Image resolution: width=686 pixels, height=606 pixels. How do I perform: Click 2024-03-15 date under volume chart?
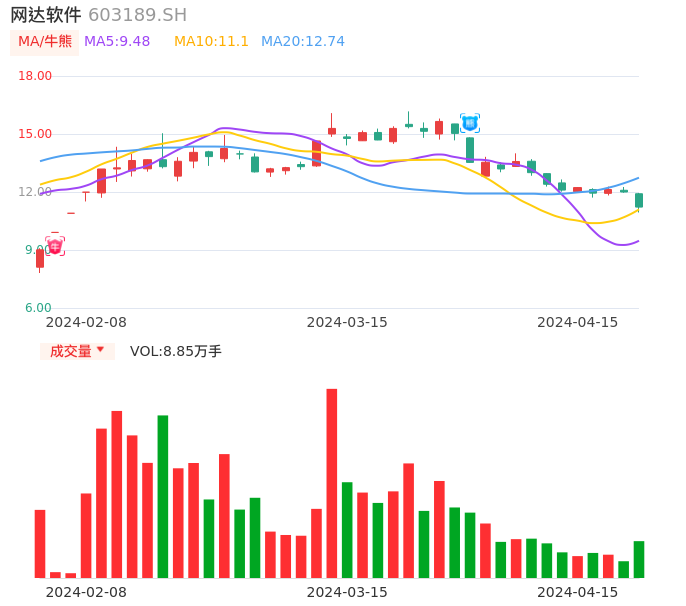point(347,592)
